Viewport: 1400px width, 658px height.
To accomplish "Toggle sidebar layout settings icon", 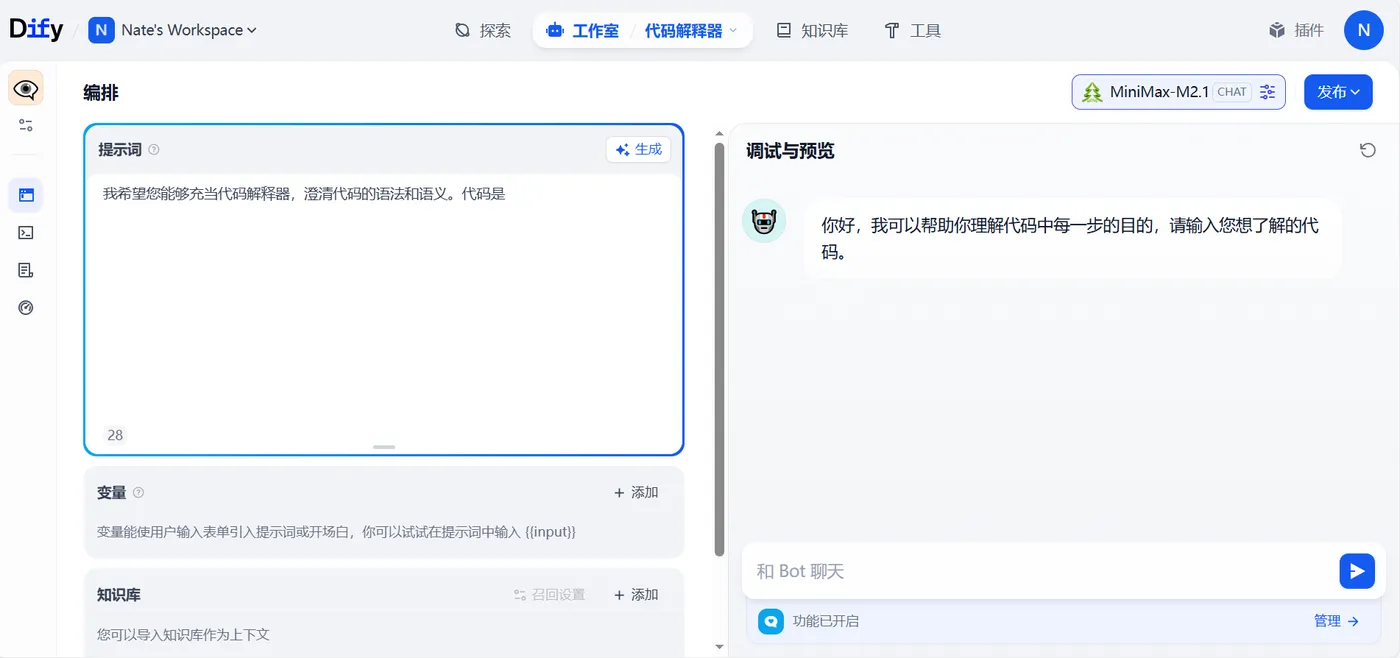I will 26,125.
